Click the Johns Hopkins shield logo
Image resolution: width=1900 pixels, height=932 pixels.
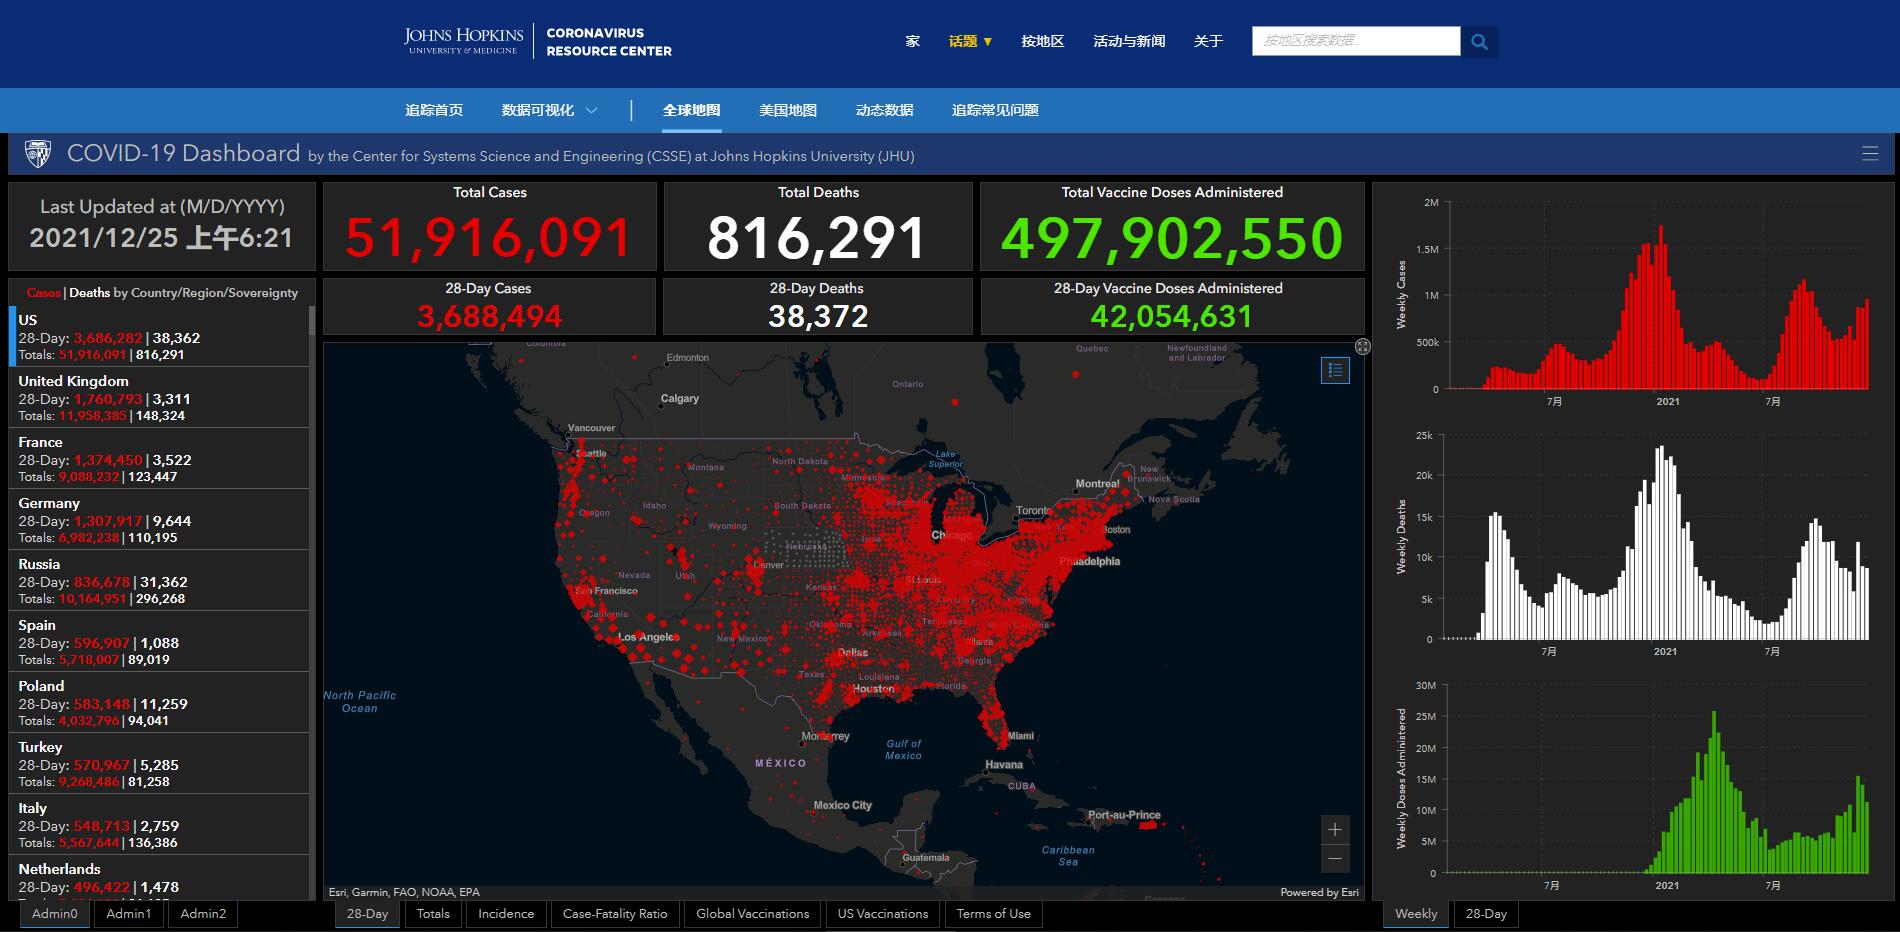[x=37, y=153]
